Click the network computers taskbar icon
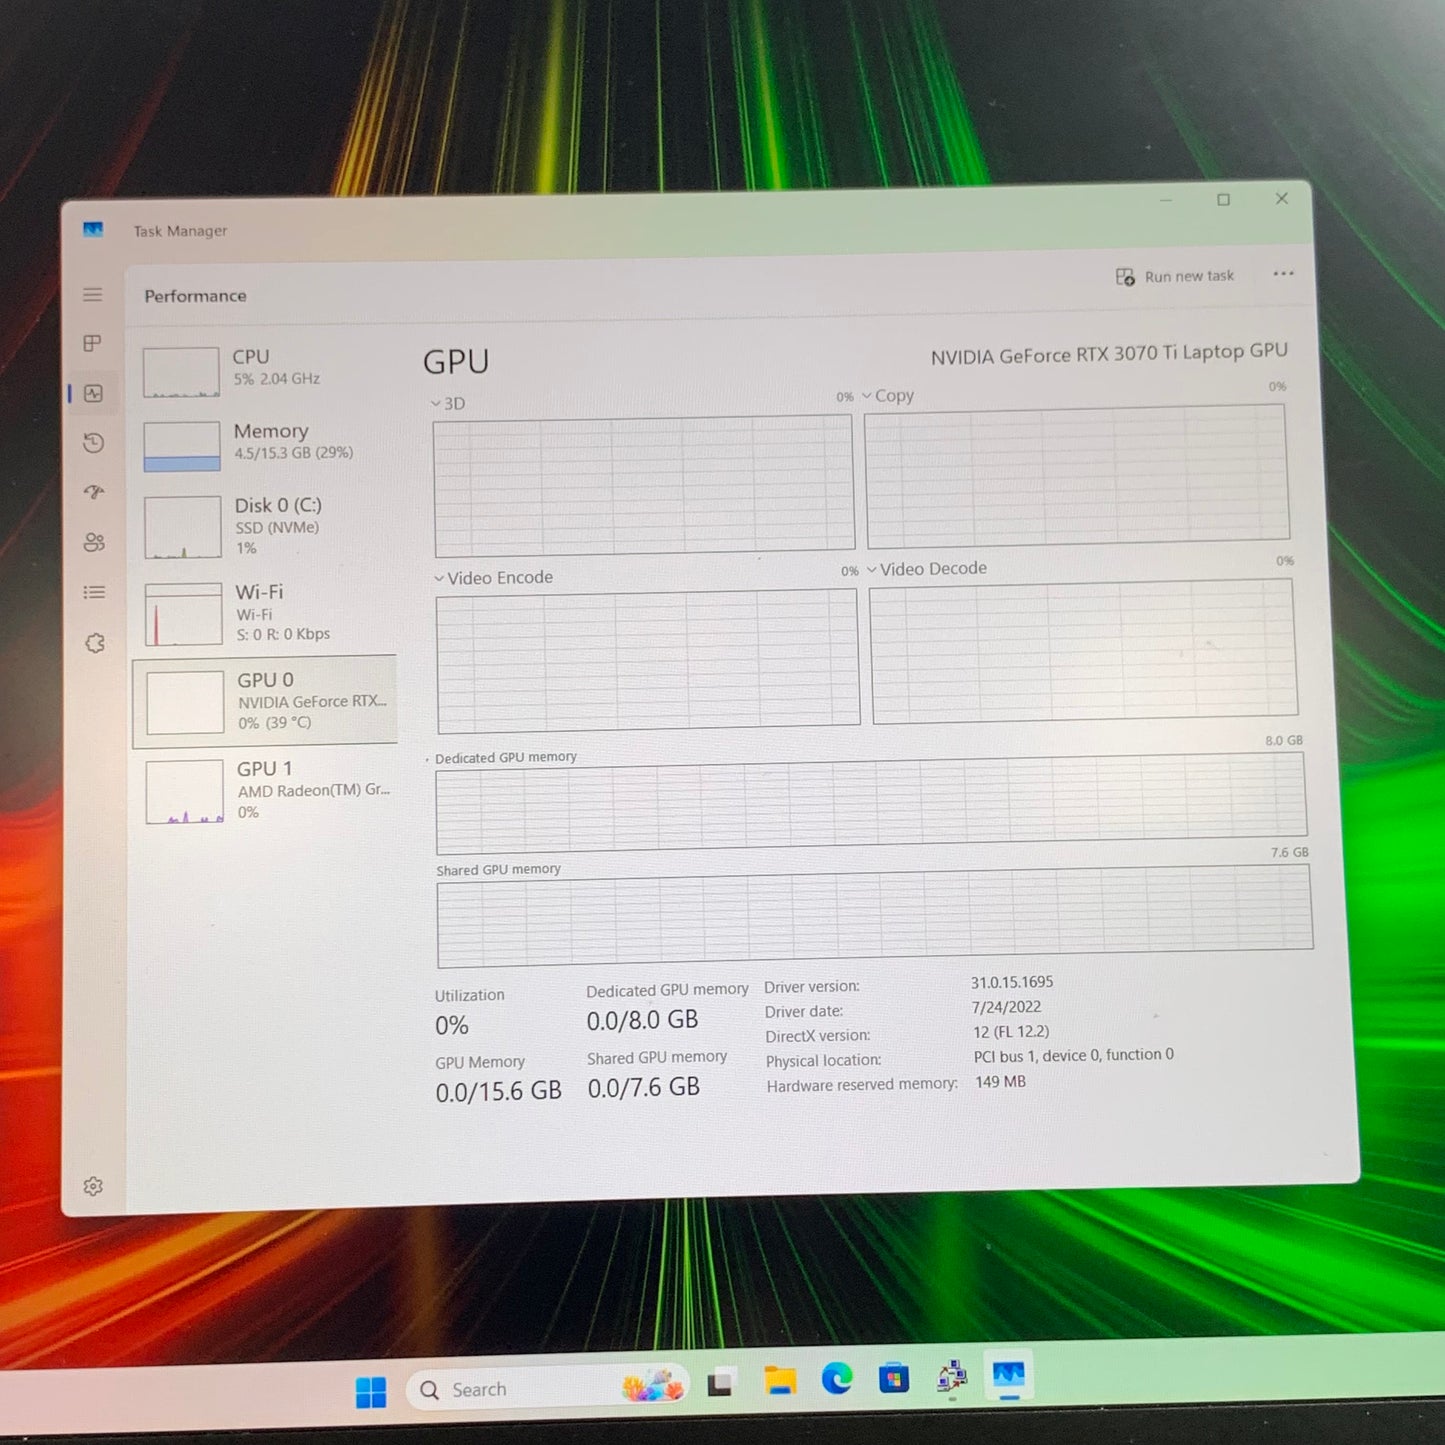This screenshot has height=1445, width=1445. coord(951,1377)
